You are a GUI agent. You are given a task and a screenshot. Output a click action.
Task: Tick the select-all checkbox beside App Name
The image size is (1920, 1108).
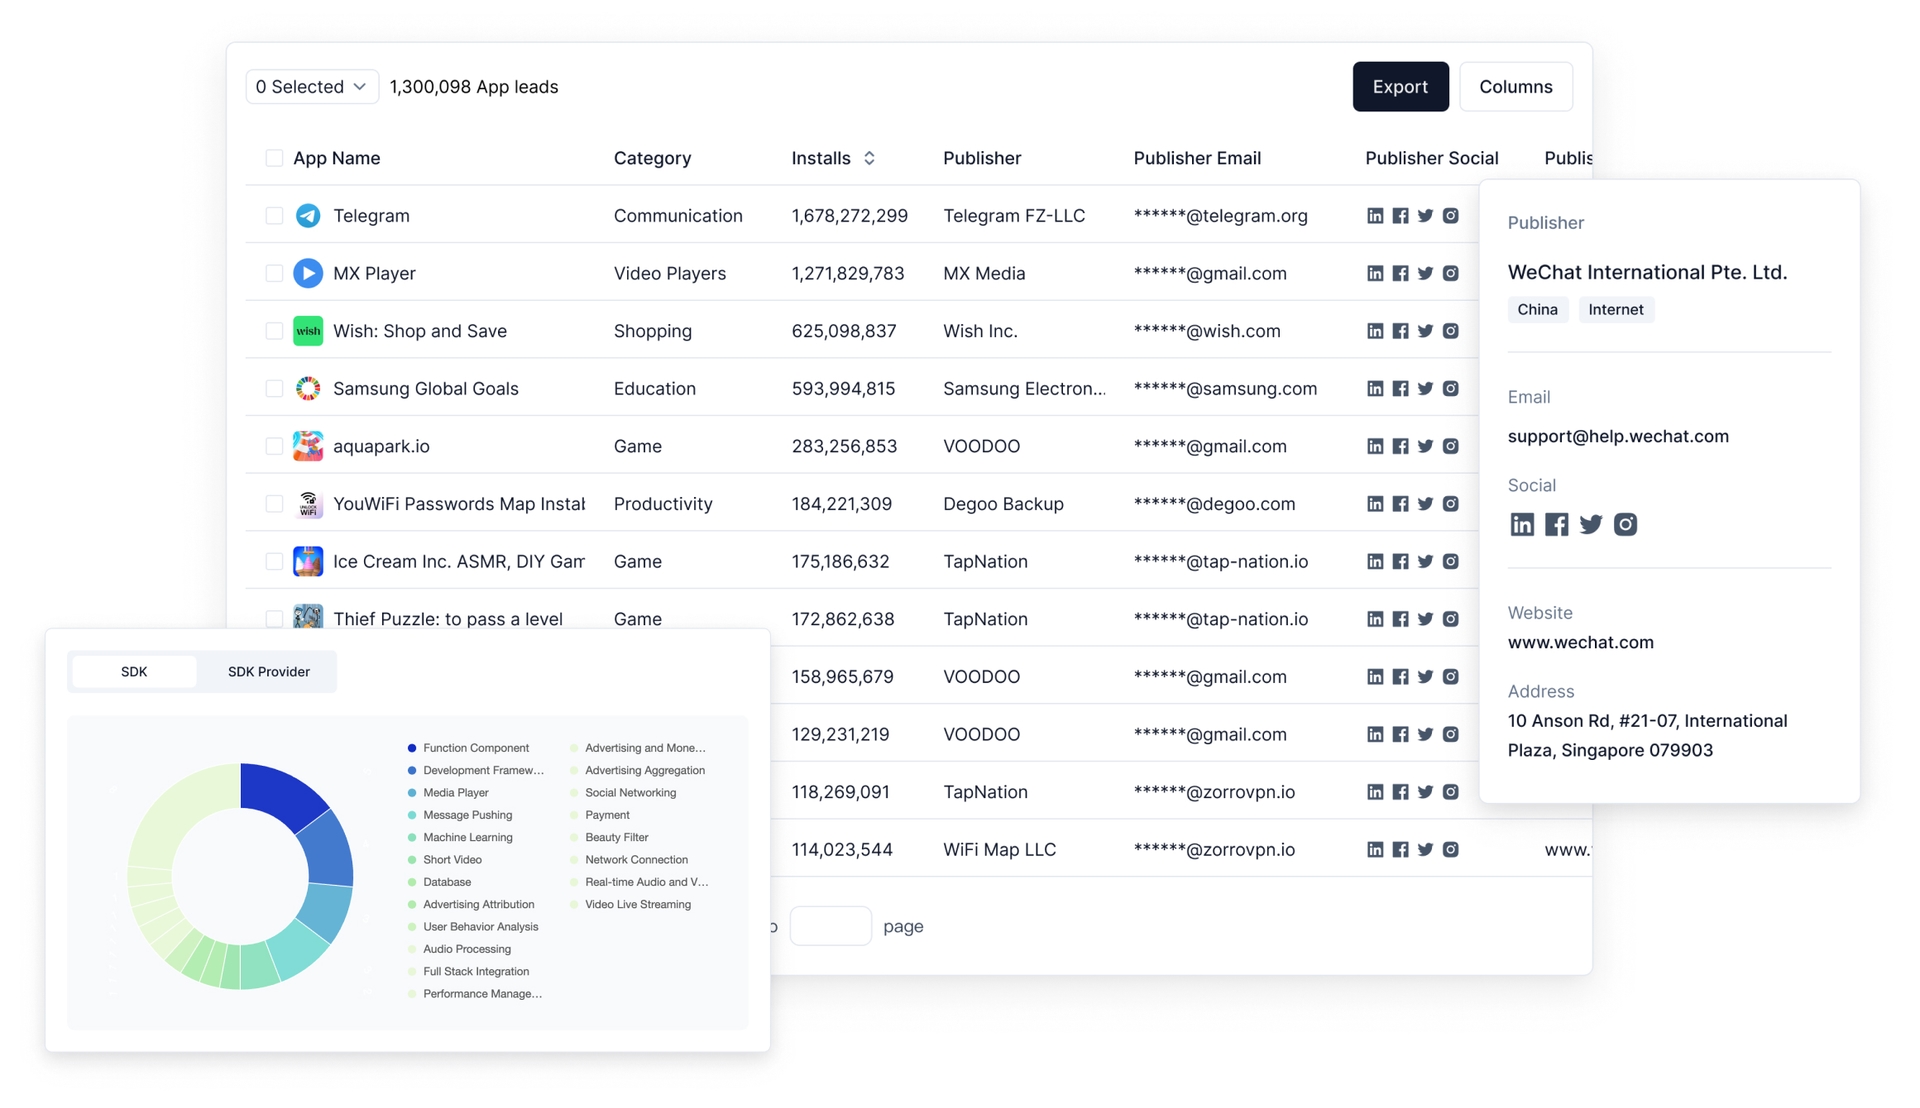(274, 158)
